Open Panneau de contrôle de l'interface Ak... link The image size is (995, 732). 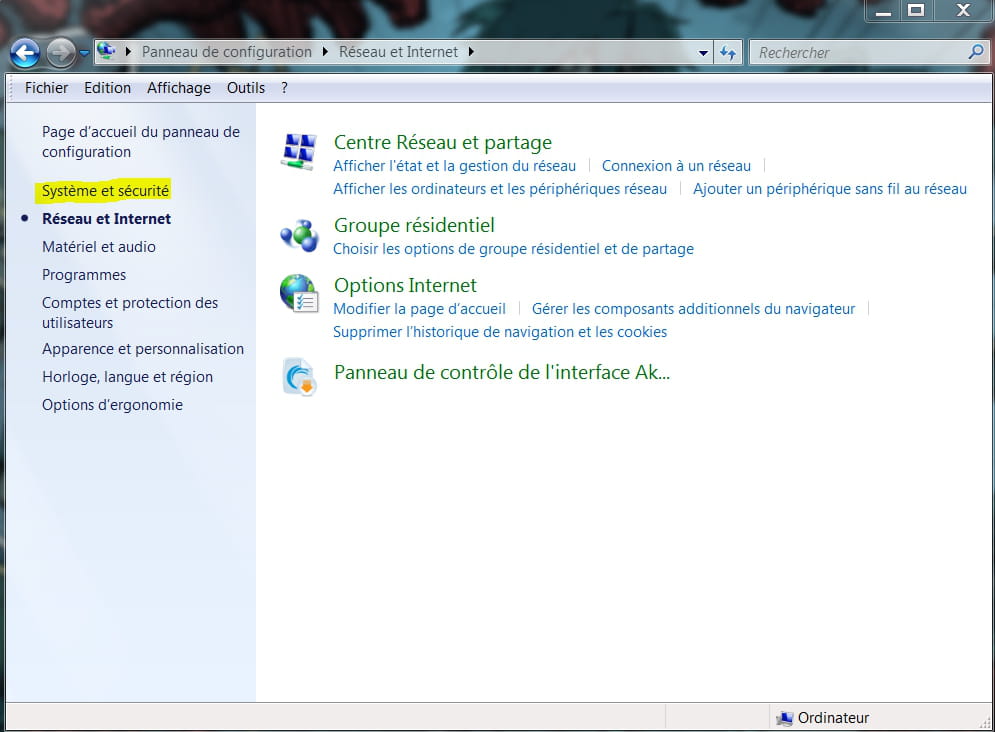pos(502,372)
